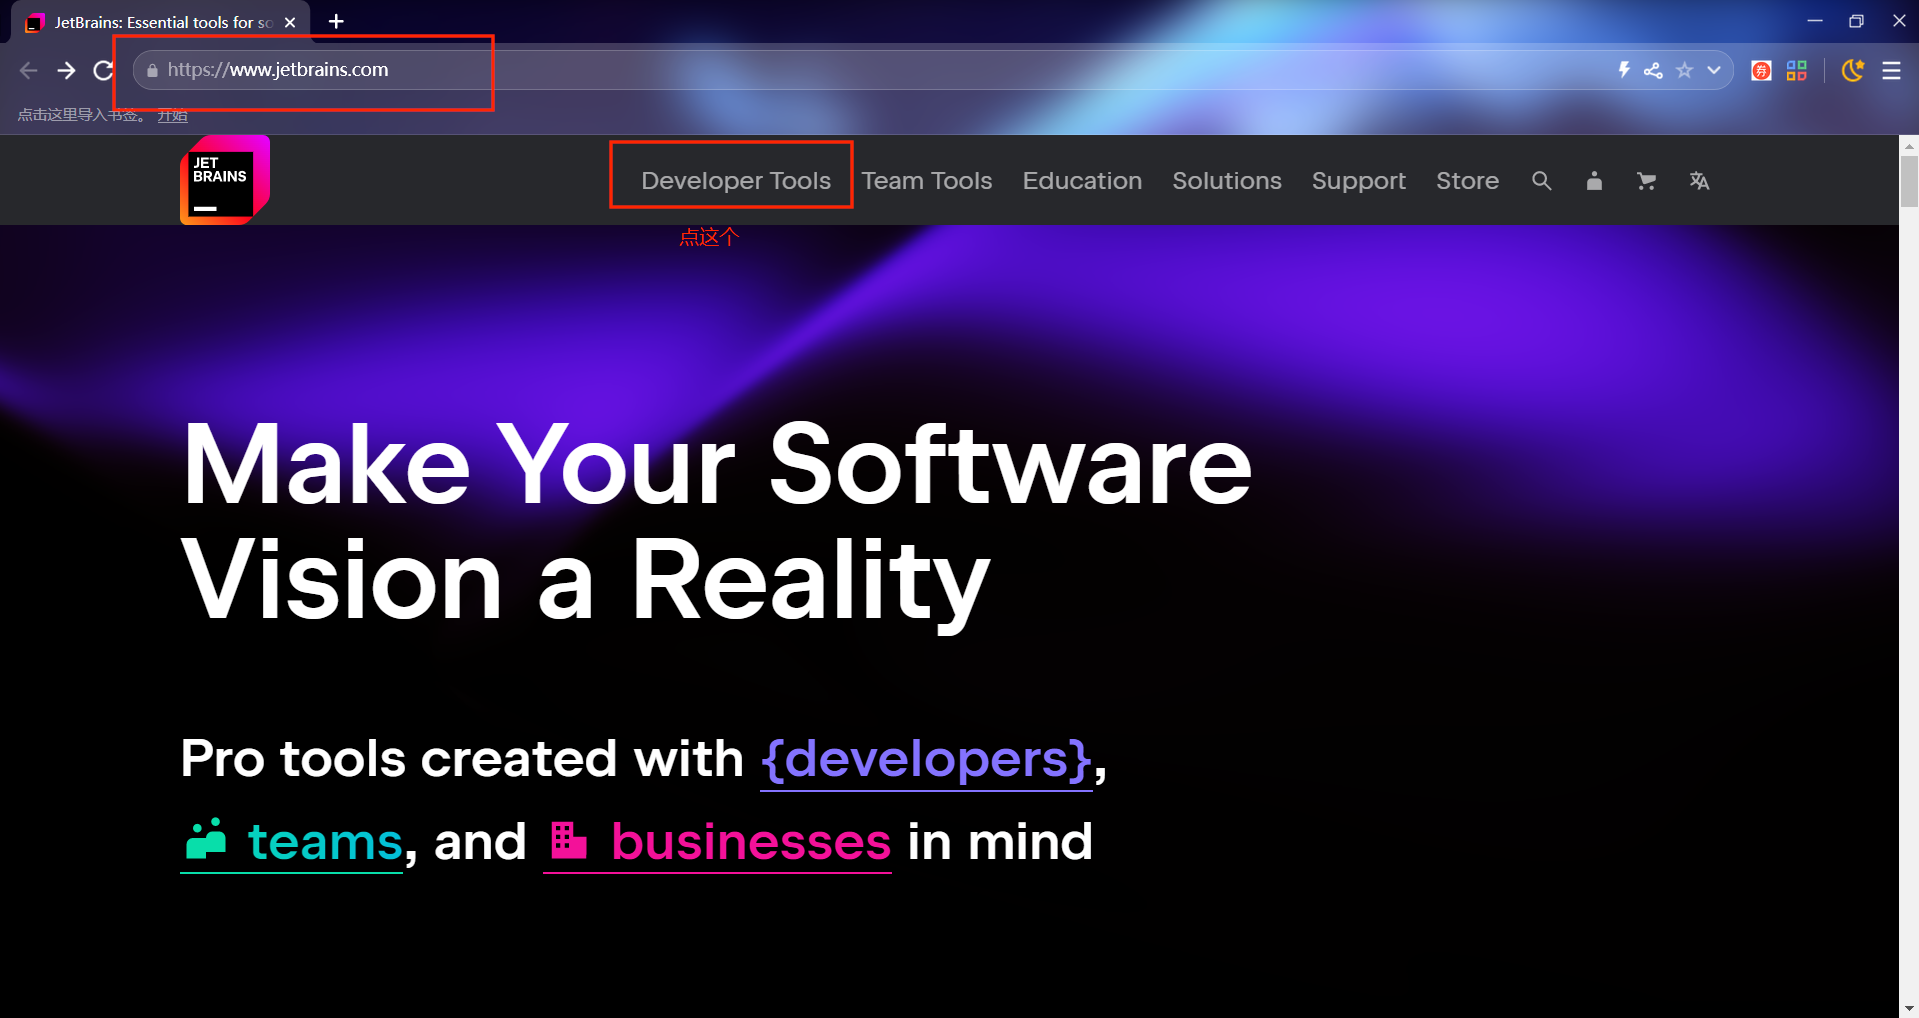The width and height of the screenshot is (1919, 1018).
Task: Open the Education menu
Action: click(x=1082, y=181)
